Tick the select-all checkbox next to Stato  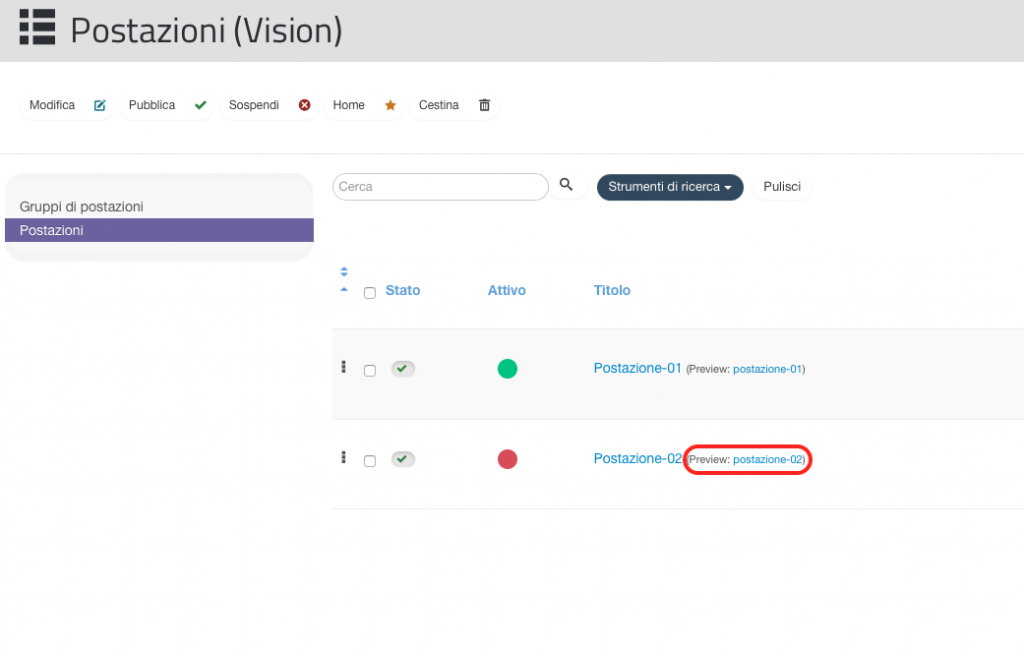370,293
